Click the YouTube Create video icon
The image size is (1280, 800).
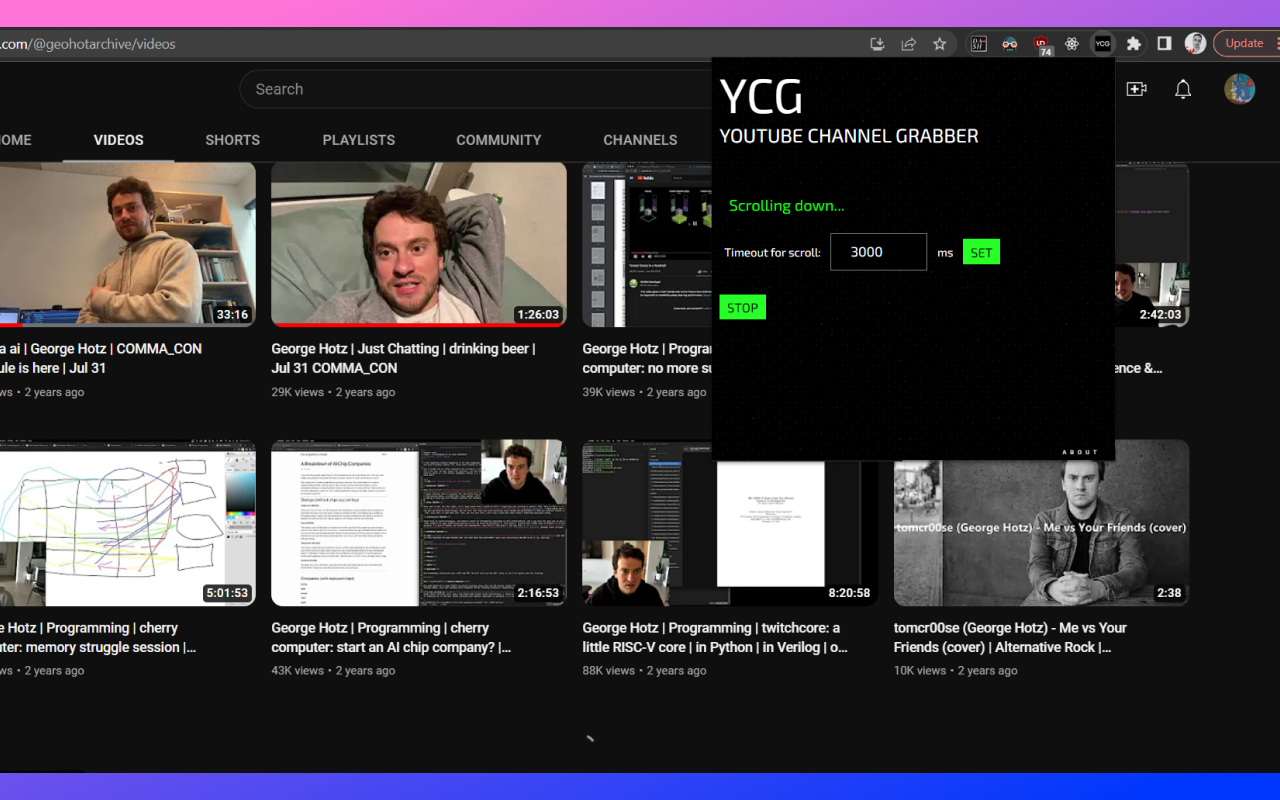tap(1136, 89)
